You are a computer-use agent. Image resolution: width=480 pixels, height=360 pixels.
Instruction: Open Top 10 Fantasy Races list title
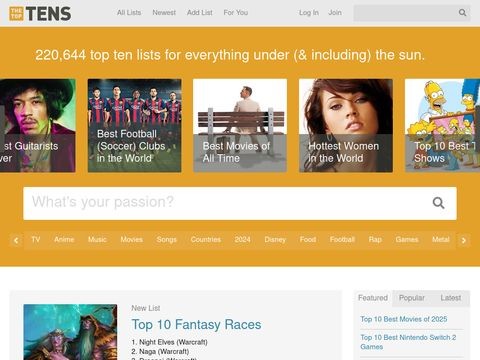click(196, 325)
